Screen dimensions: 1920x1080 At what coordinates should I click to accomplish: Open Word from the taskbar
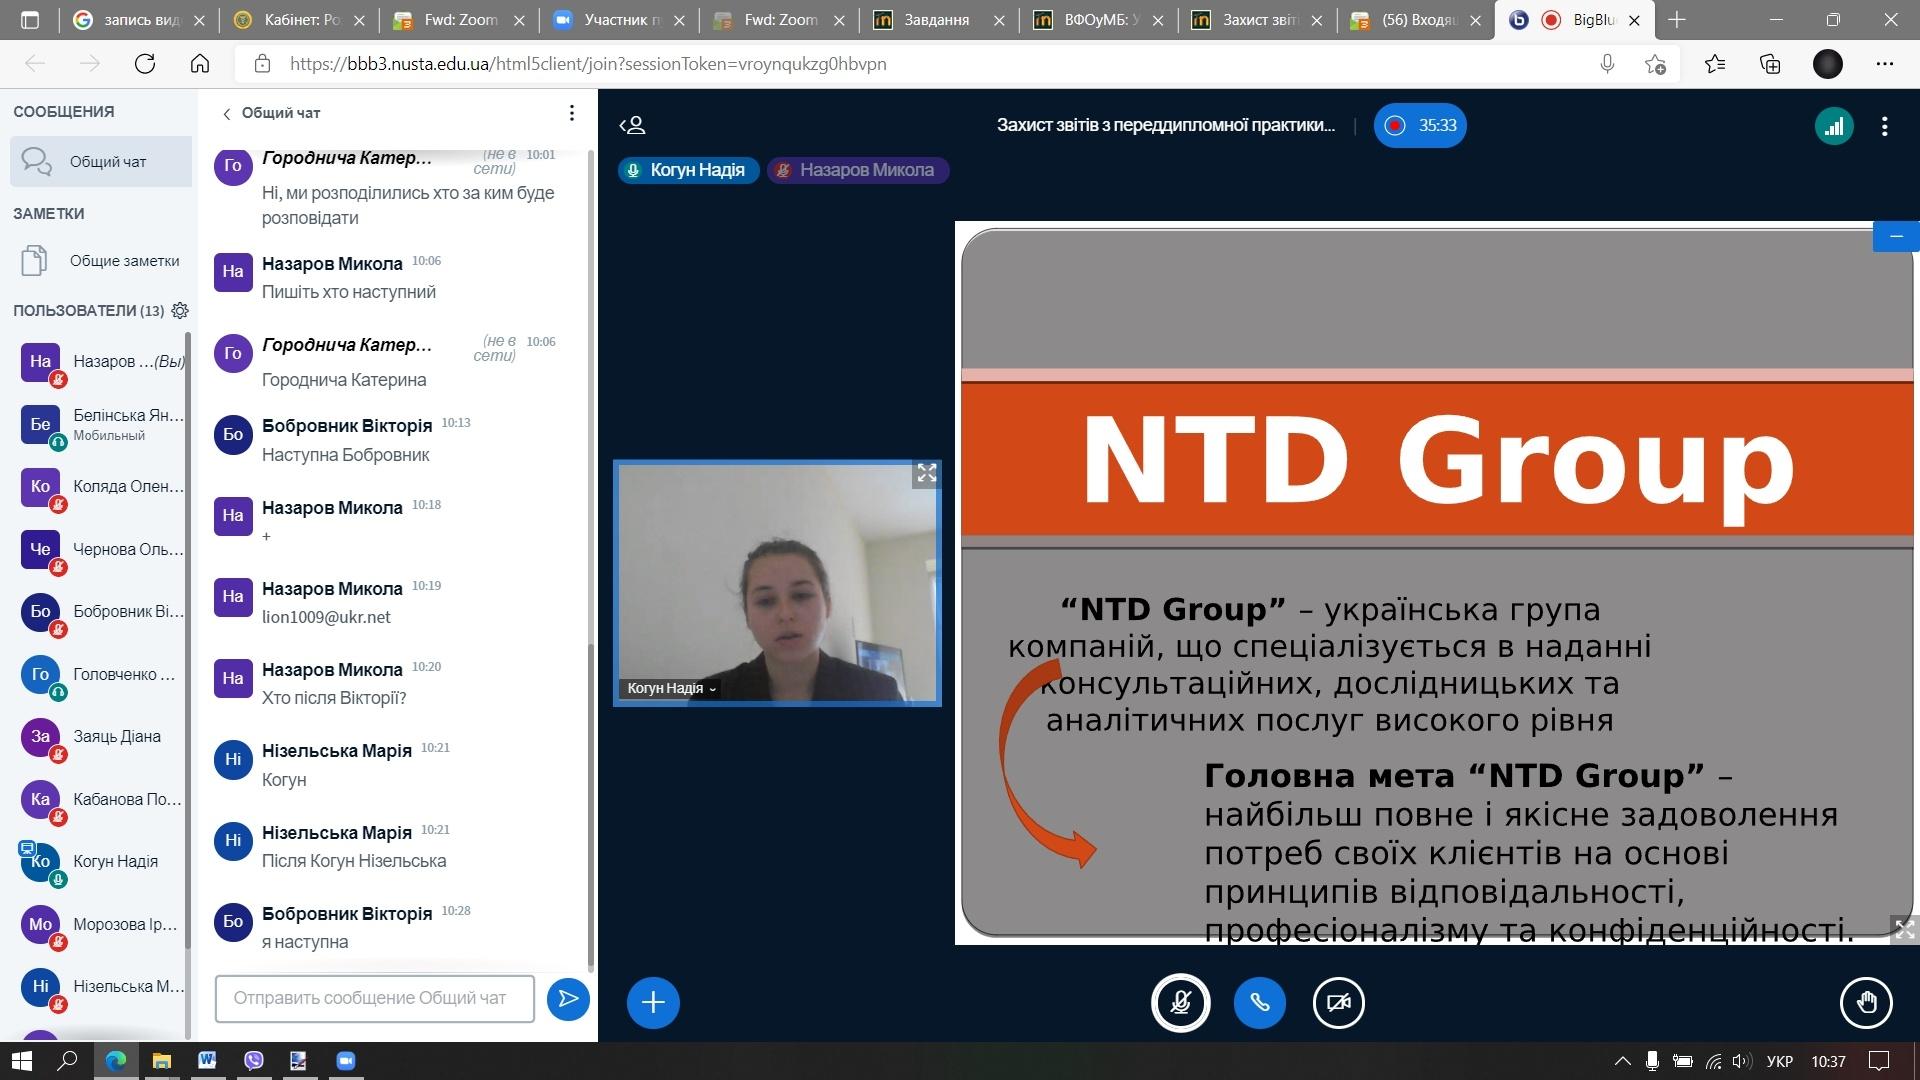tap(207, 1061)
